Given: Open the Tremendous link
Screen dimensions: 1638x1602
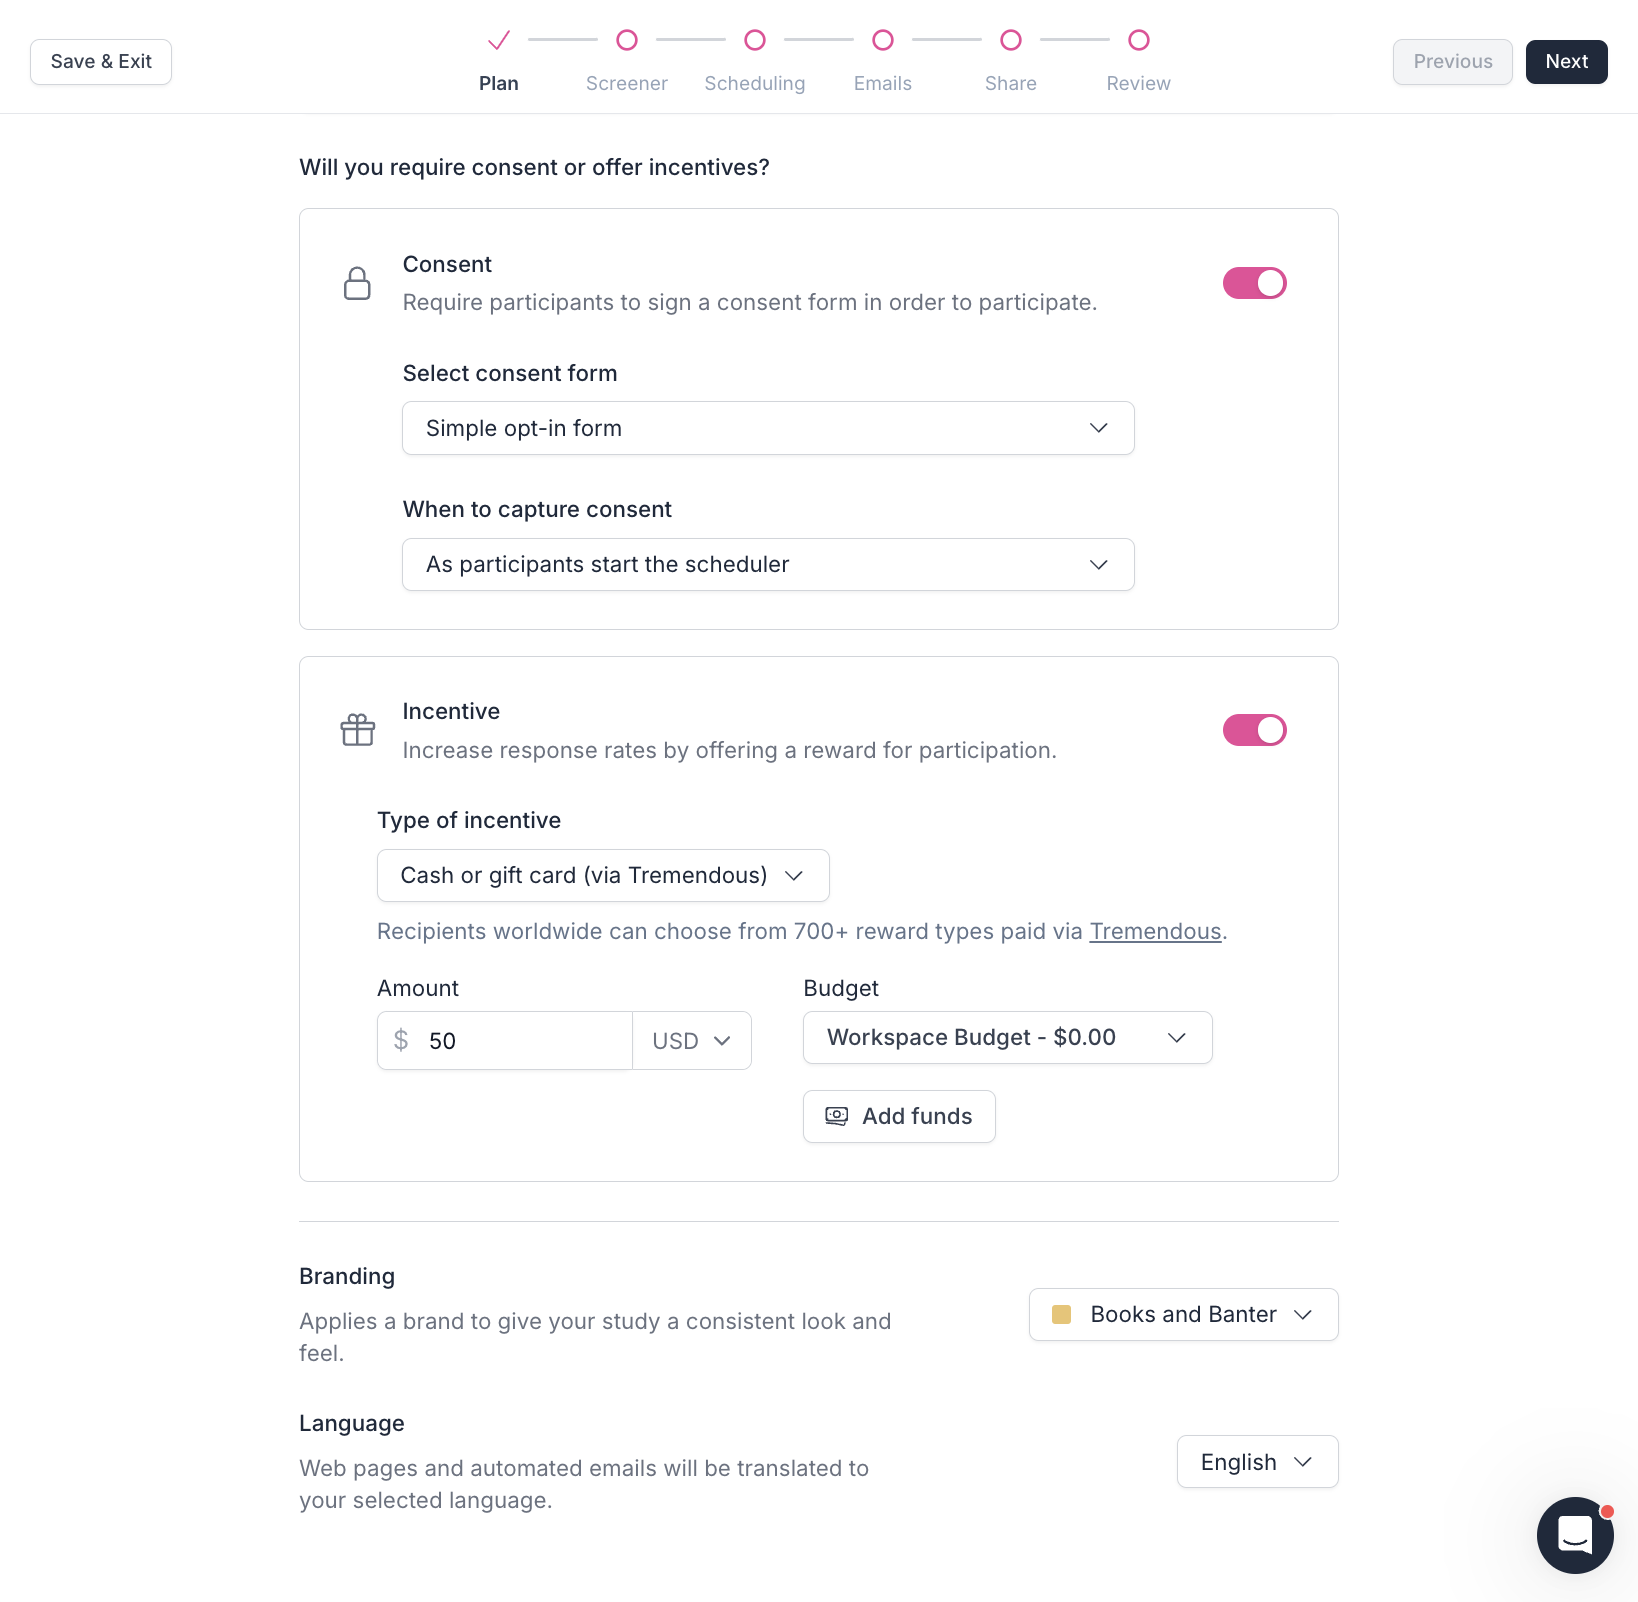Looking at the screenshot, I should (1155, 932).
